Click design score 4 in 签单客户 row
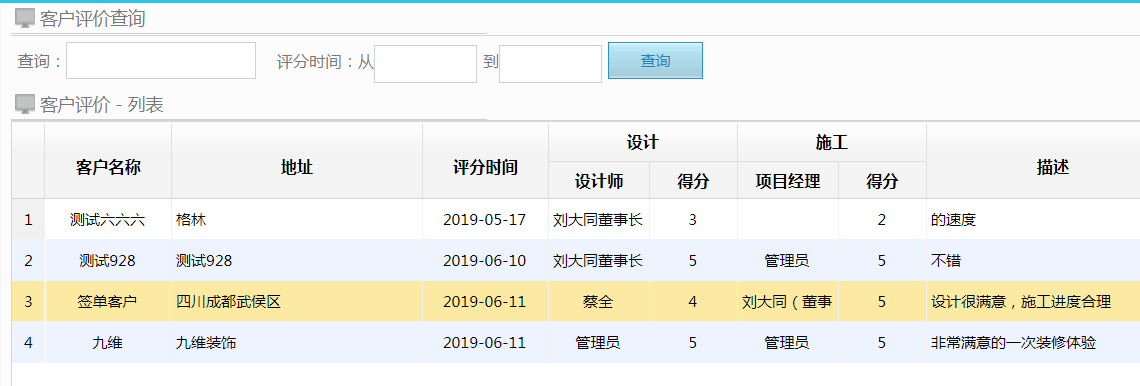 tap(693, 301)
